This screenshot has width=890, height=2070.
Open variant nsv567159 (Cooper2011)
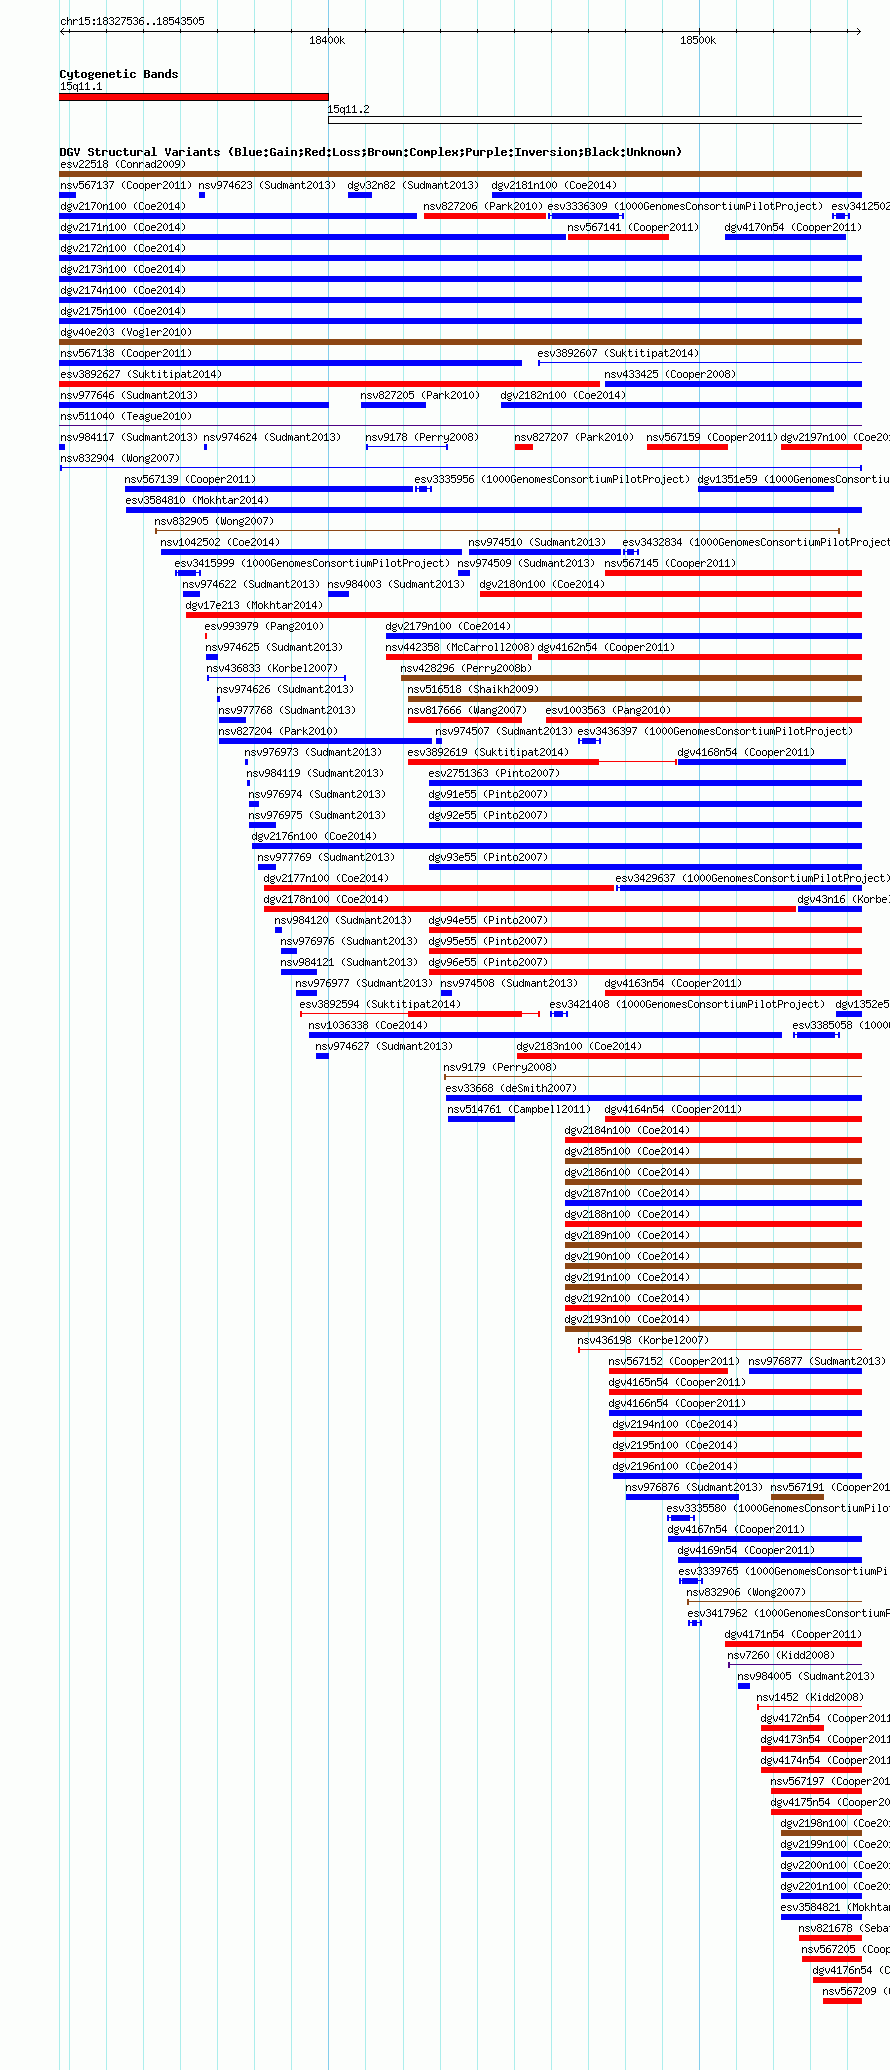tap(712, 437)
